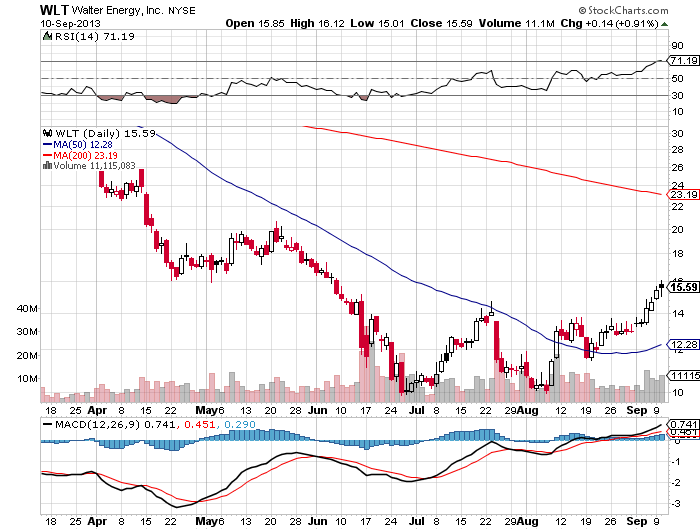700x530 pixels.
Task: Click the Volume 11,115,083 legend text
Action: point(94,166)
